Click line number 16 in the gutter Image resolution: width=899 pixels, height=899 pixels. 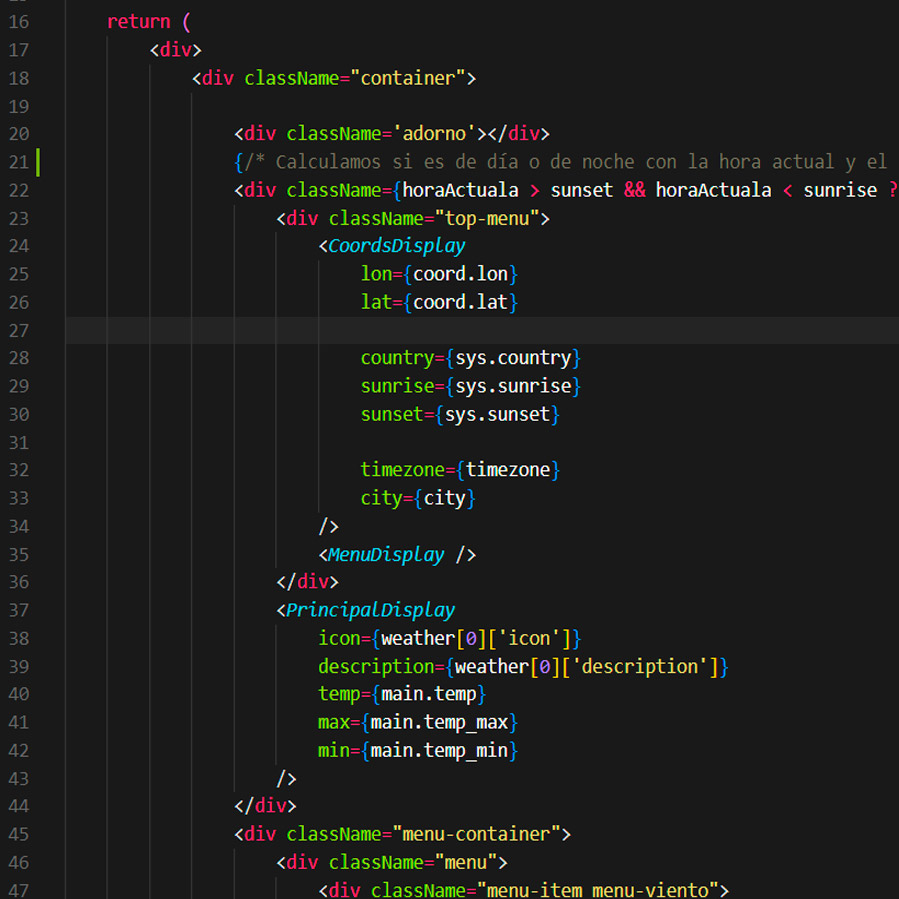(19, 22)
